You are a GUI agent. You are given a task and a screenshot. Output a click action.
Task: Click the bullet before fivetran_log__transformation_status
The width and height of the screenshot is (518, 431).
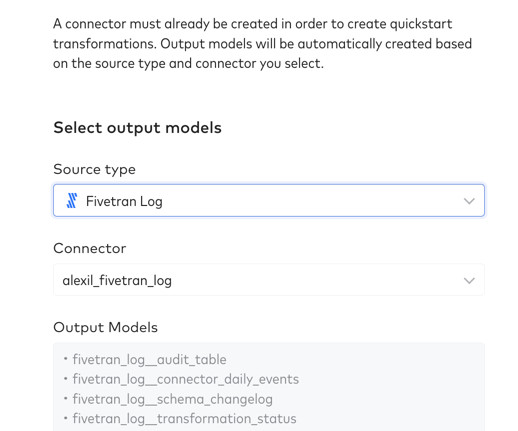[x=66, y=418]
